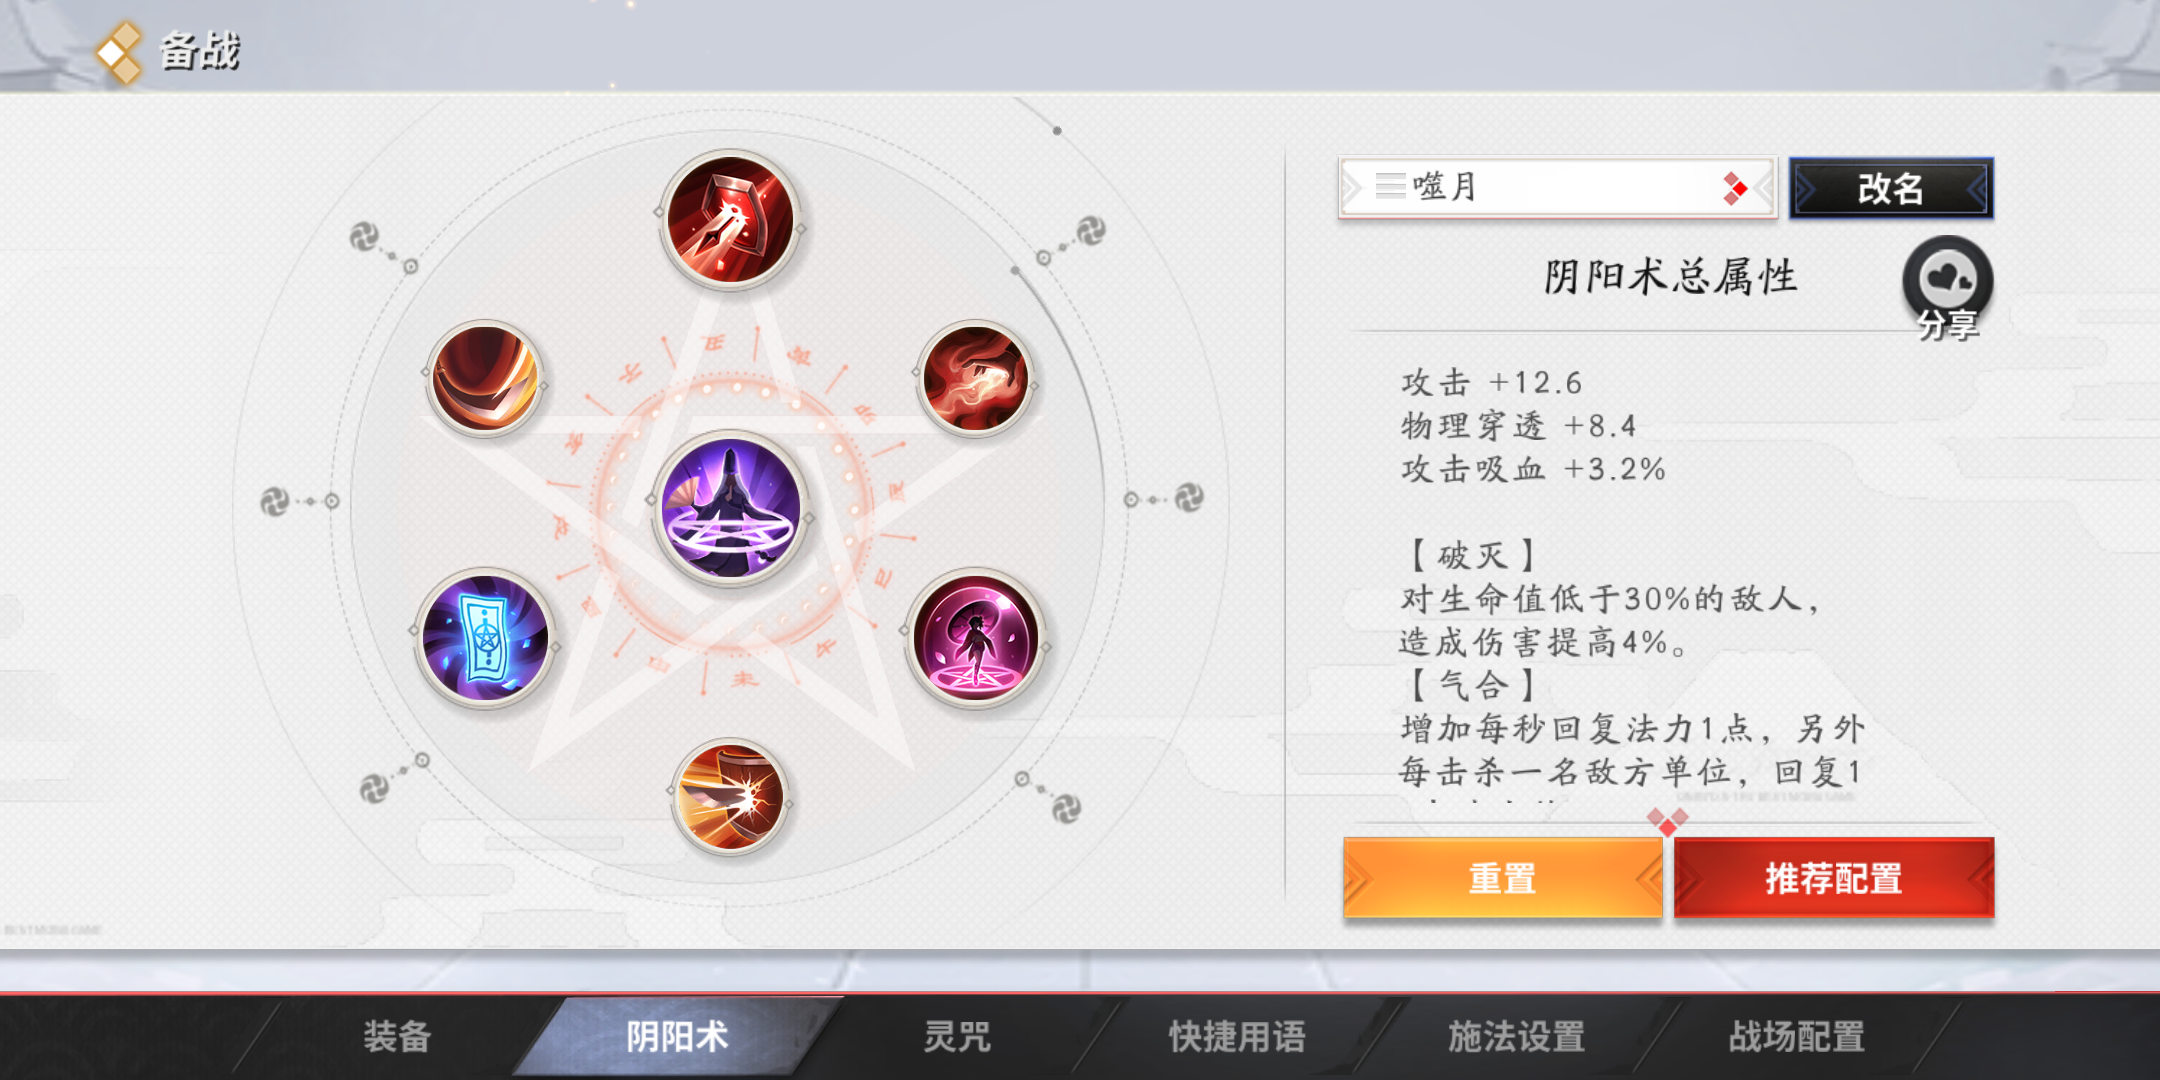Apply the red 推荐配置 button
Viewport: 2160px width, 1080px height.
(x=1834, y=878)
